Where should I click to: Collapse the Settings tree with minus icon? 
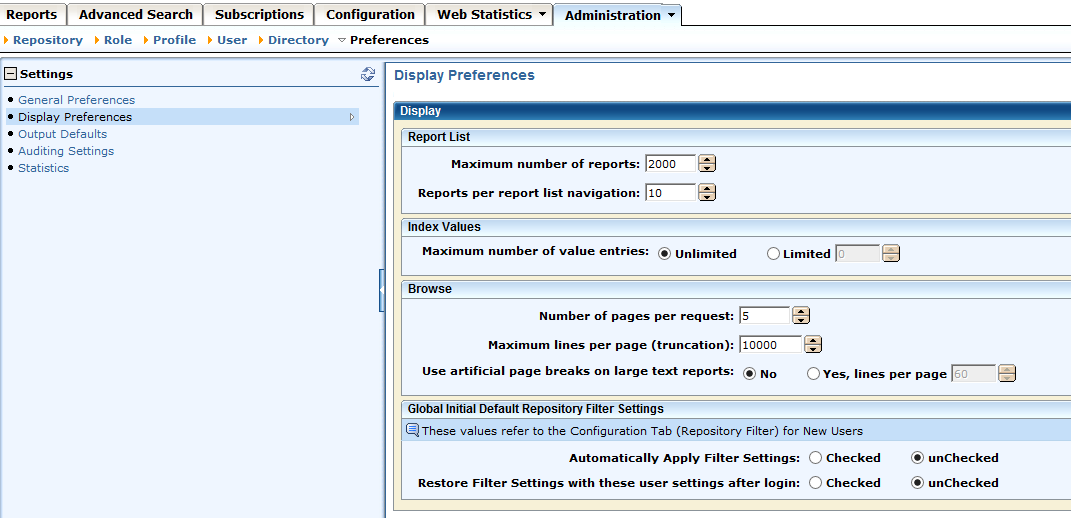pos(11,74)
